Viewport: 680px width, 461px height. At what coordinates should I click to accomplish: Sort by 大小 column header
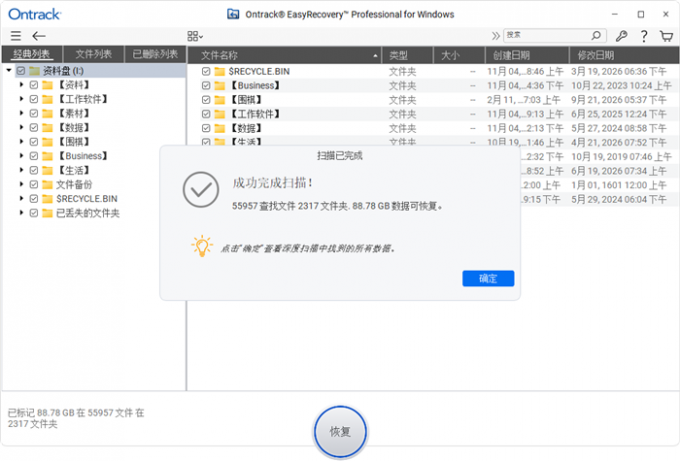(459, 55)
